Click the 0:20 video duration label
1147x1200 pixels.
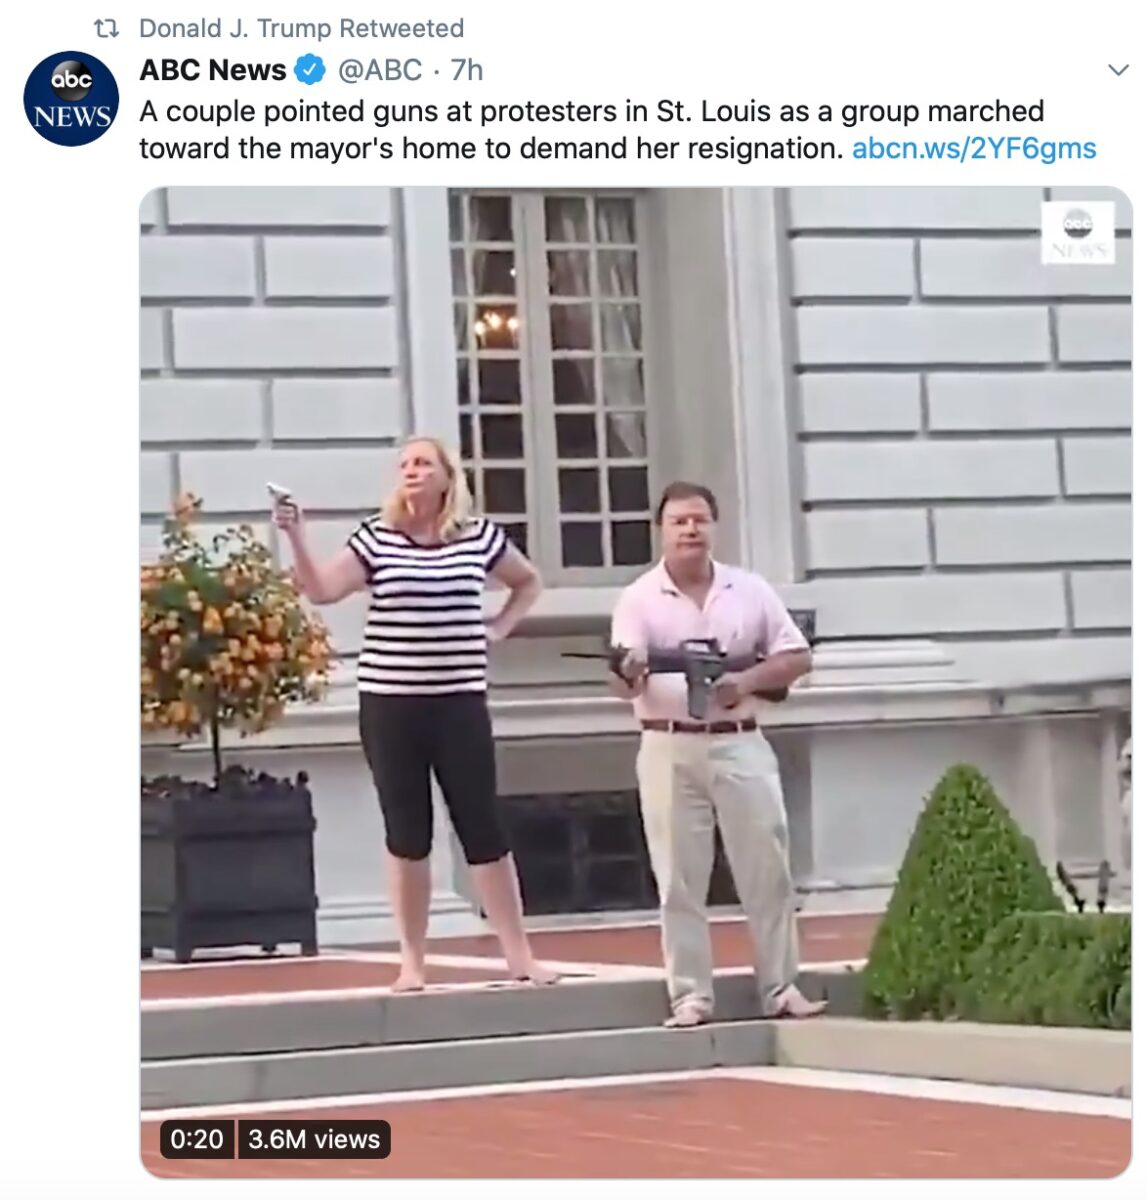[197, 1139]
